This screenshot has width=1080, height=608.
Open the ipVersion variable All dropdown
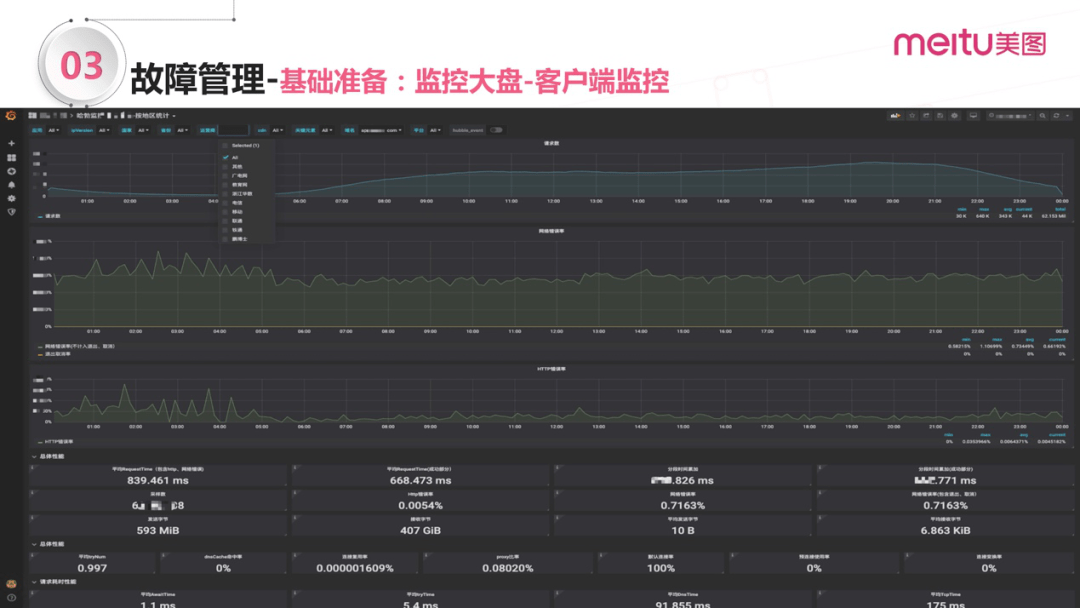[x=104, y=130]
